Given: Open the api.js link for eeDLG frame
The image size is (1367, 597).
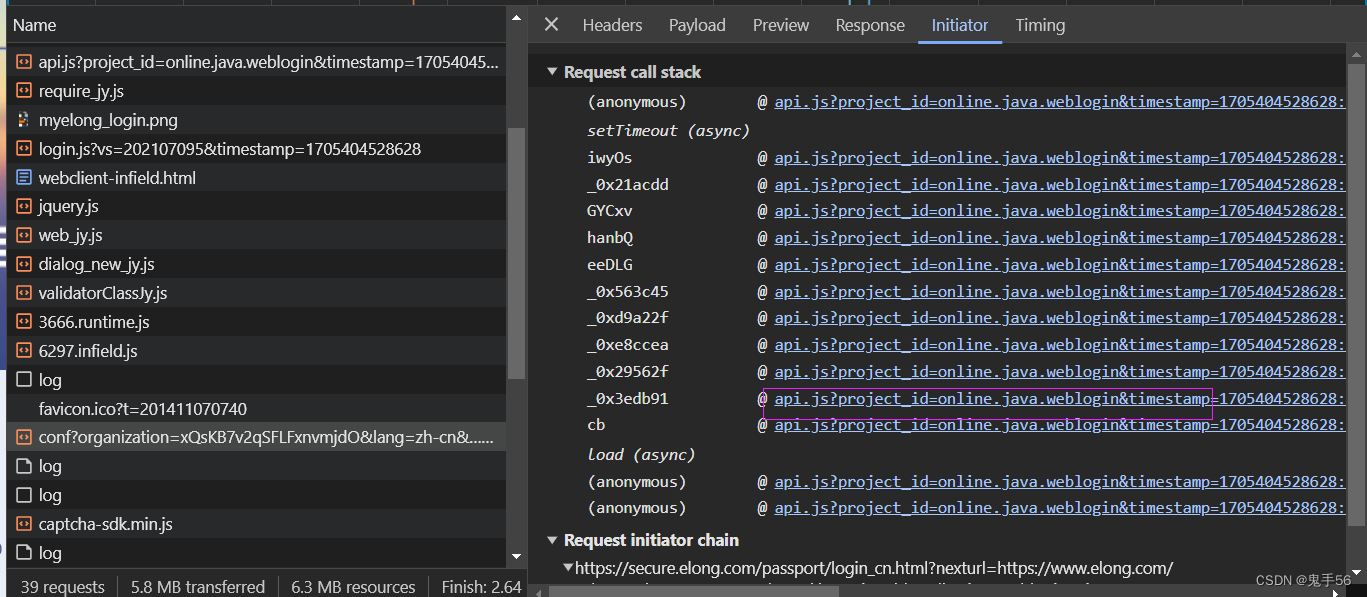Looking at the screenshot, I should point(1060,265).
